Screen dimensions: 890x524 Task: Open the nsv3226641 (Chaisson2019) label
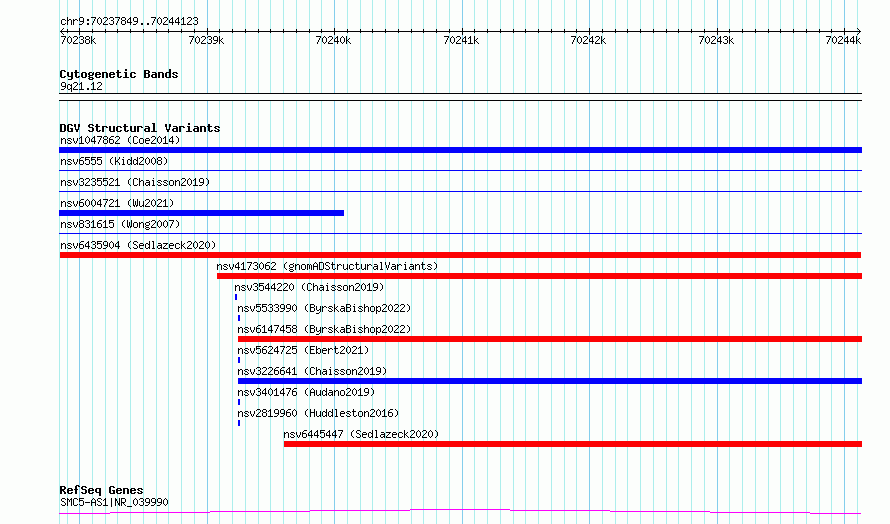312,371
